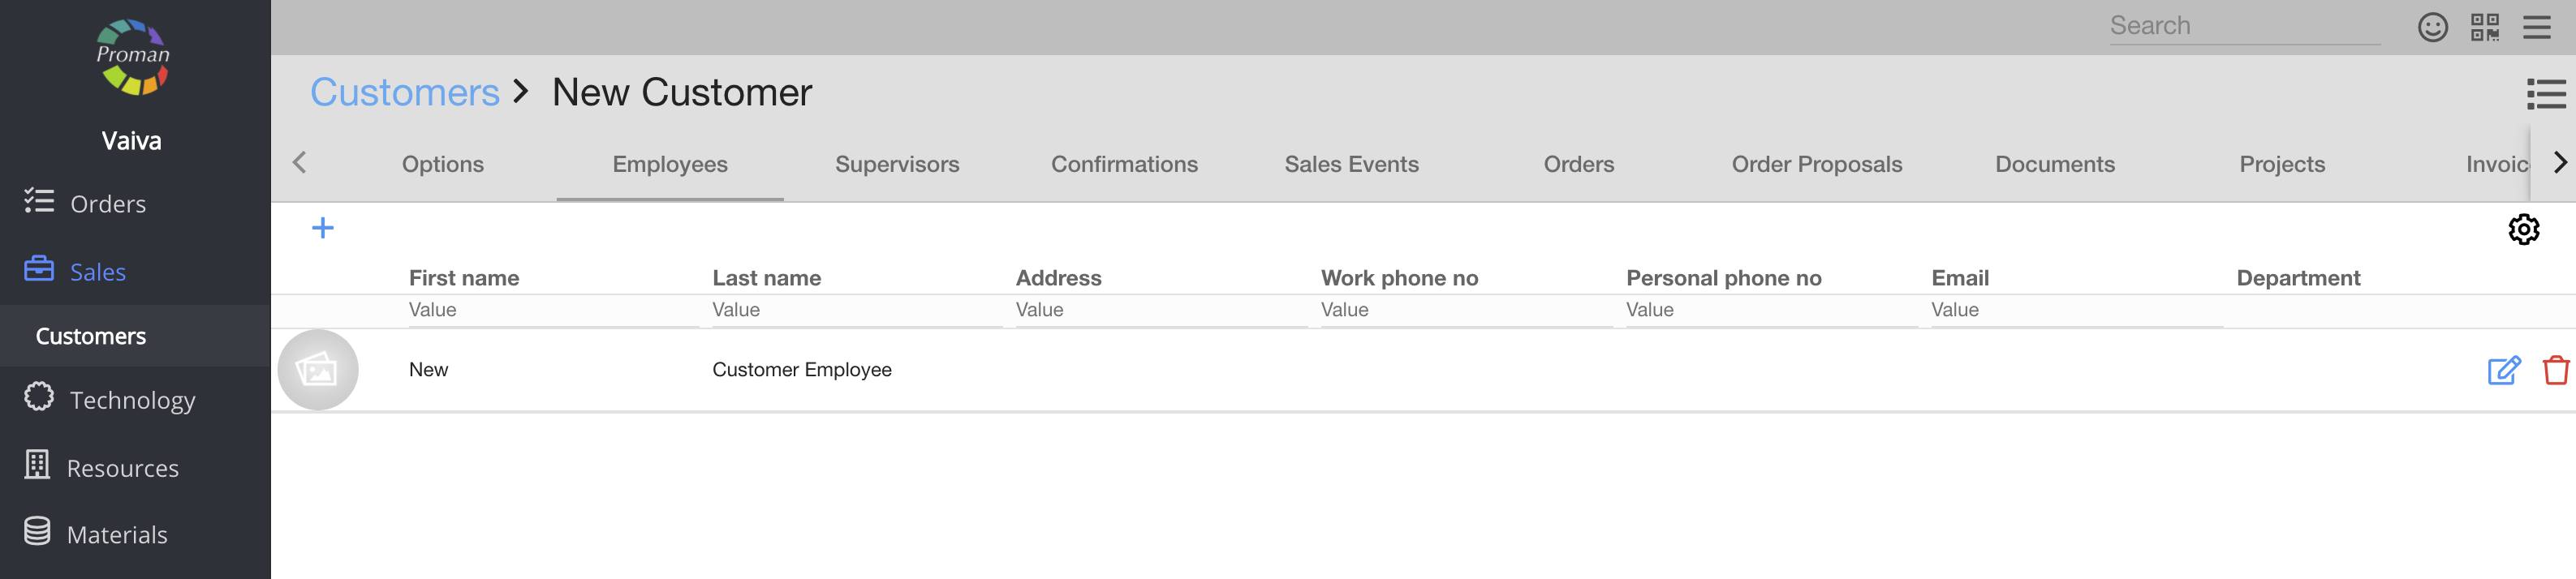Select the Sales Events tab

coord(1351,164)
